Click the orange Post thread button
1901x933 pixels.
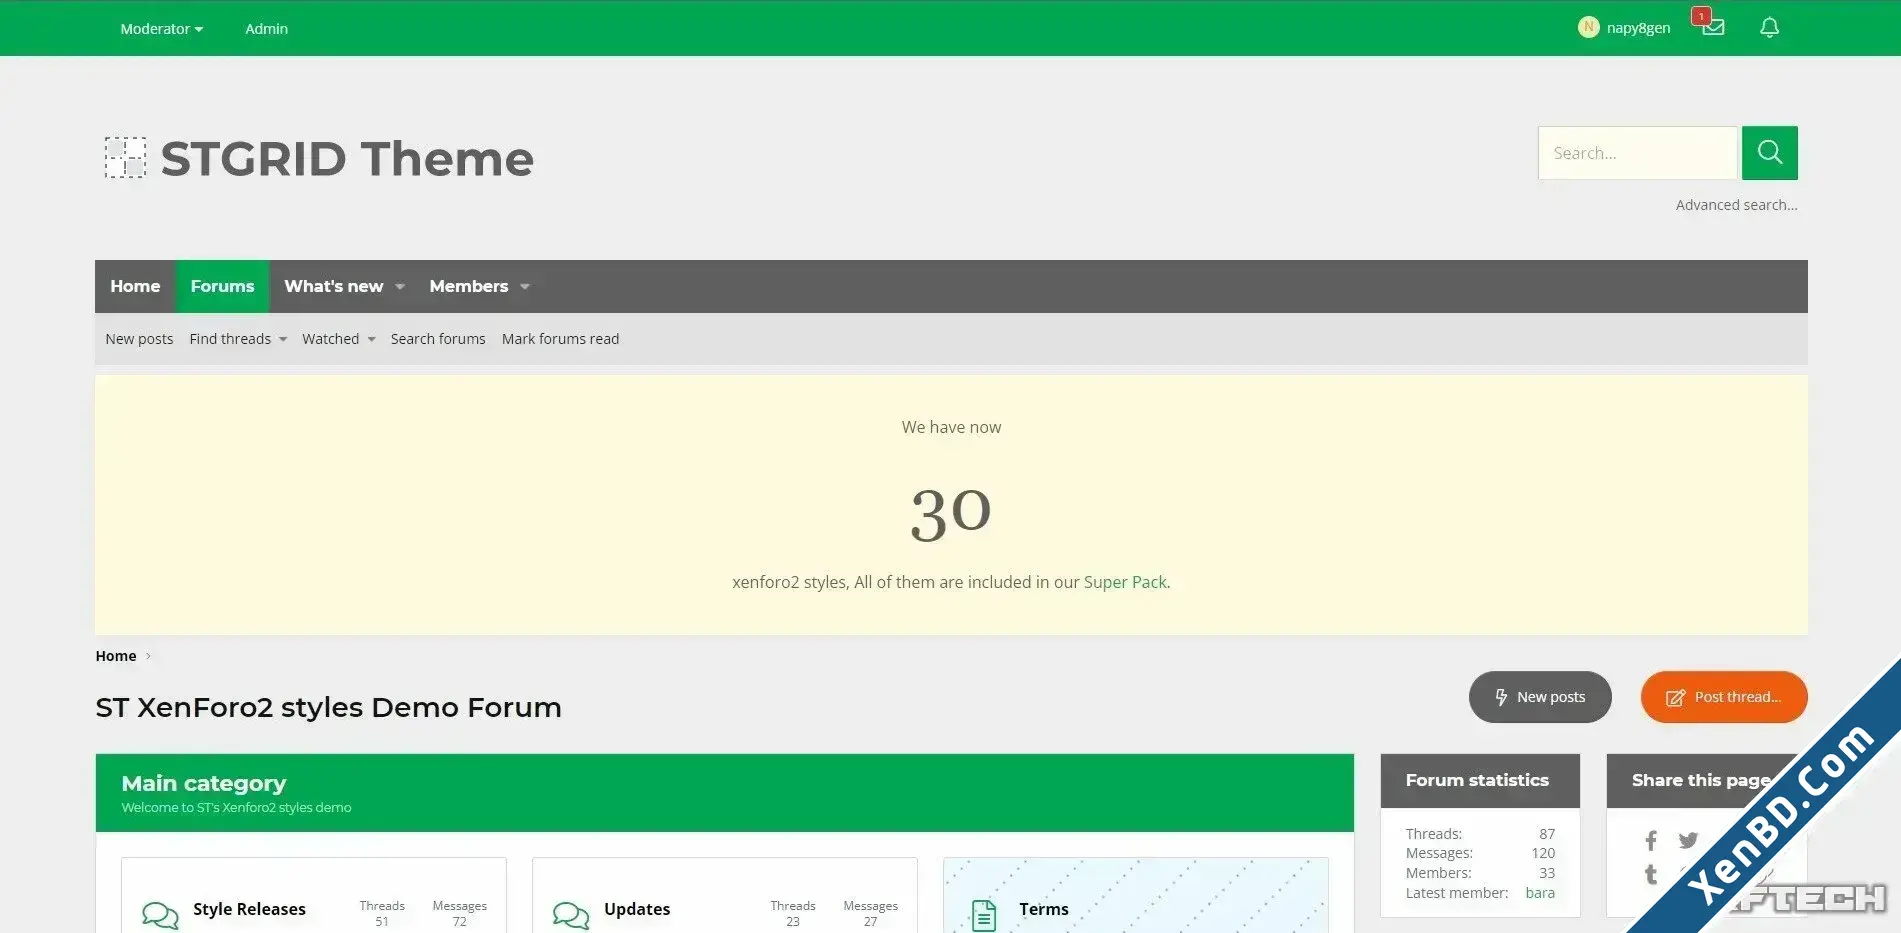coord(1724,697)
